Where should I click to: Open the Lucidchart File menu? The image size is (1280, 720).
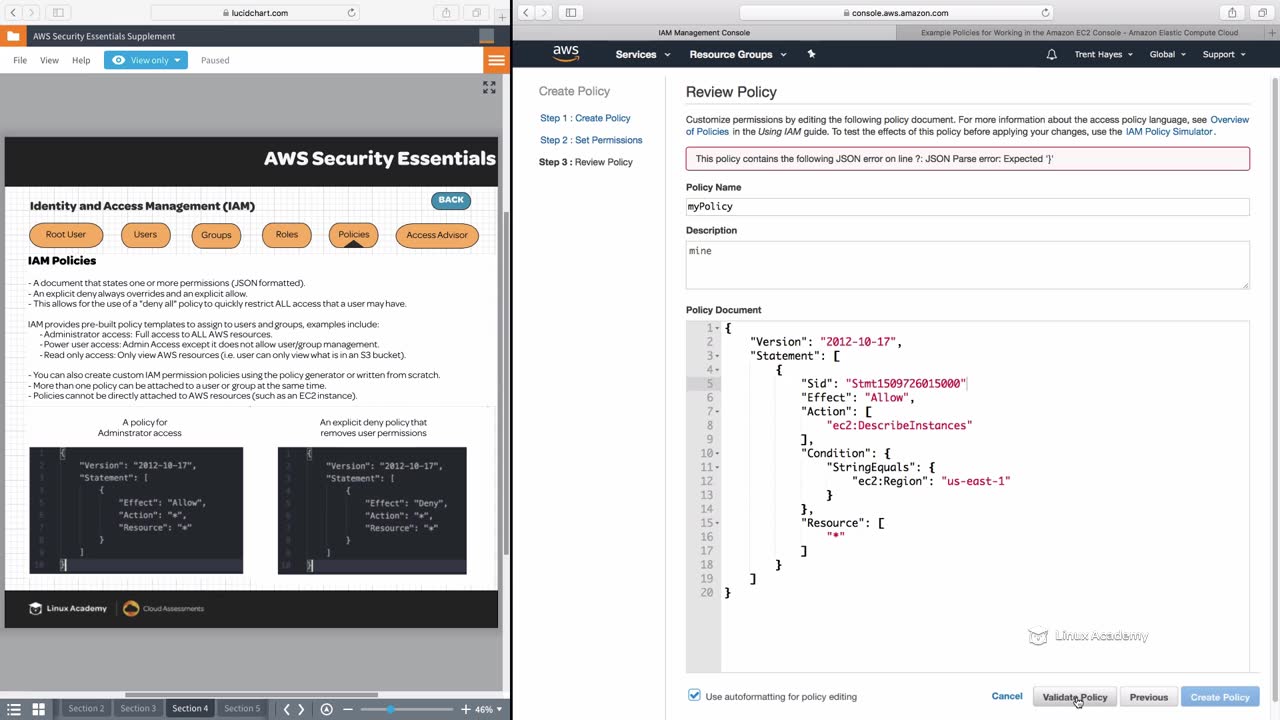click(x=20, y=60)
